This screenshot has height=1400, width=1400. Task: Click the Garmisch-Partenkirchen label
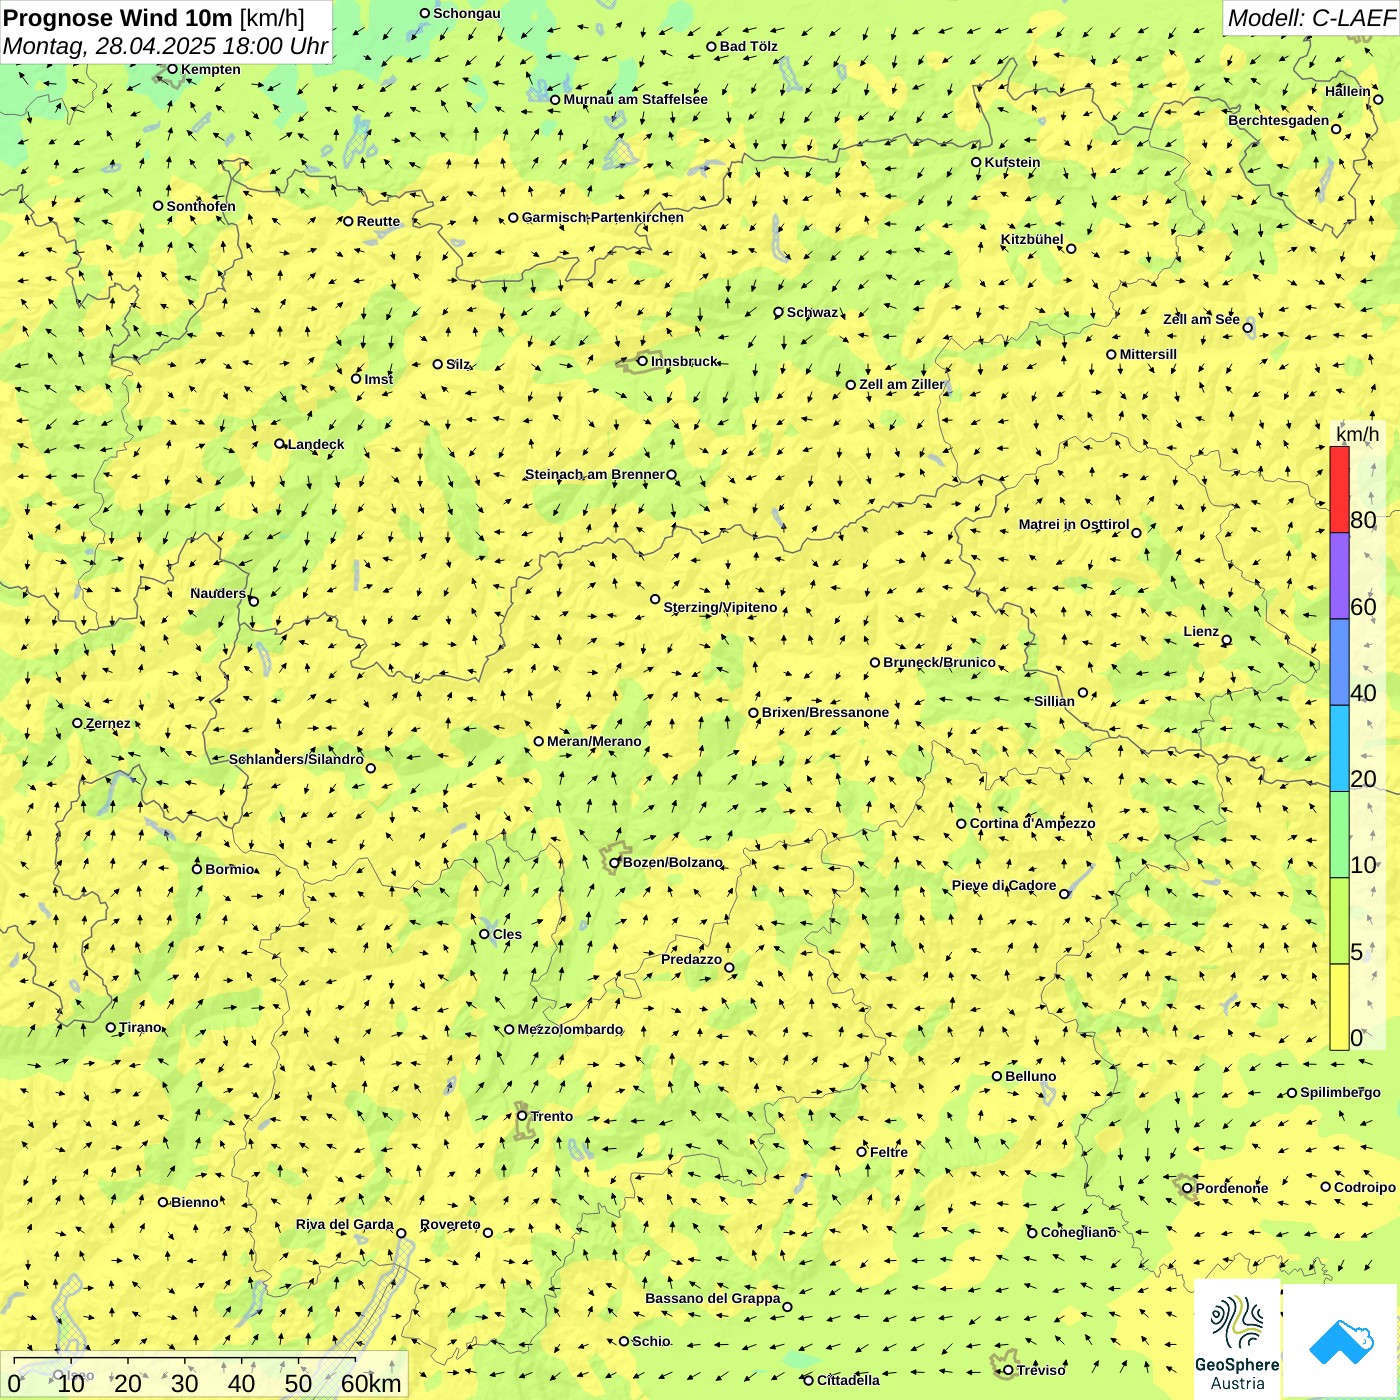tap(603, 217)
